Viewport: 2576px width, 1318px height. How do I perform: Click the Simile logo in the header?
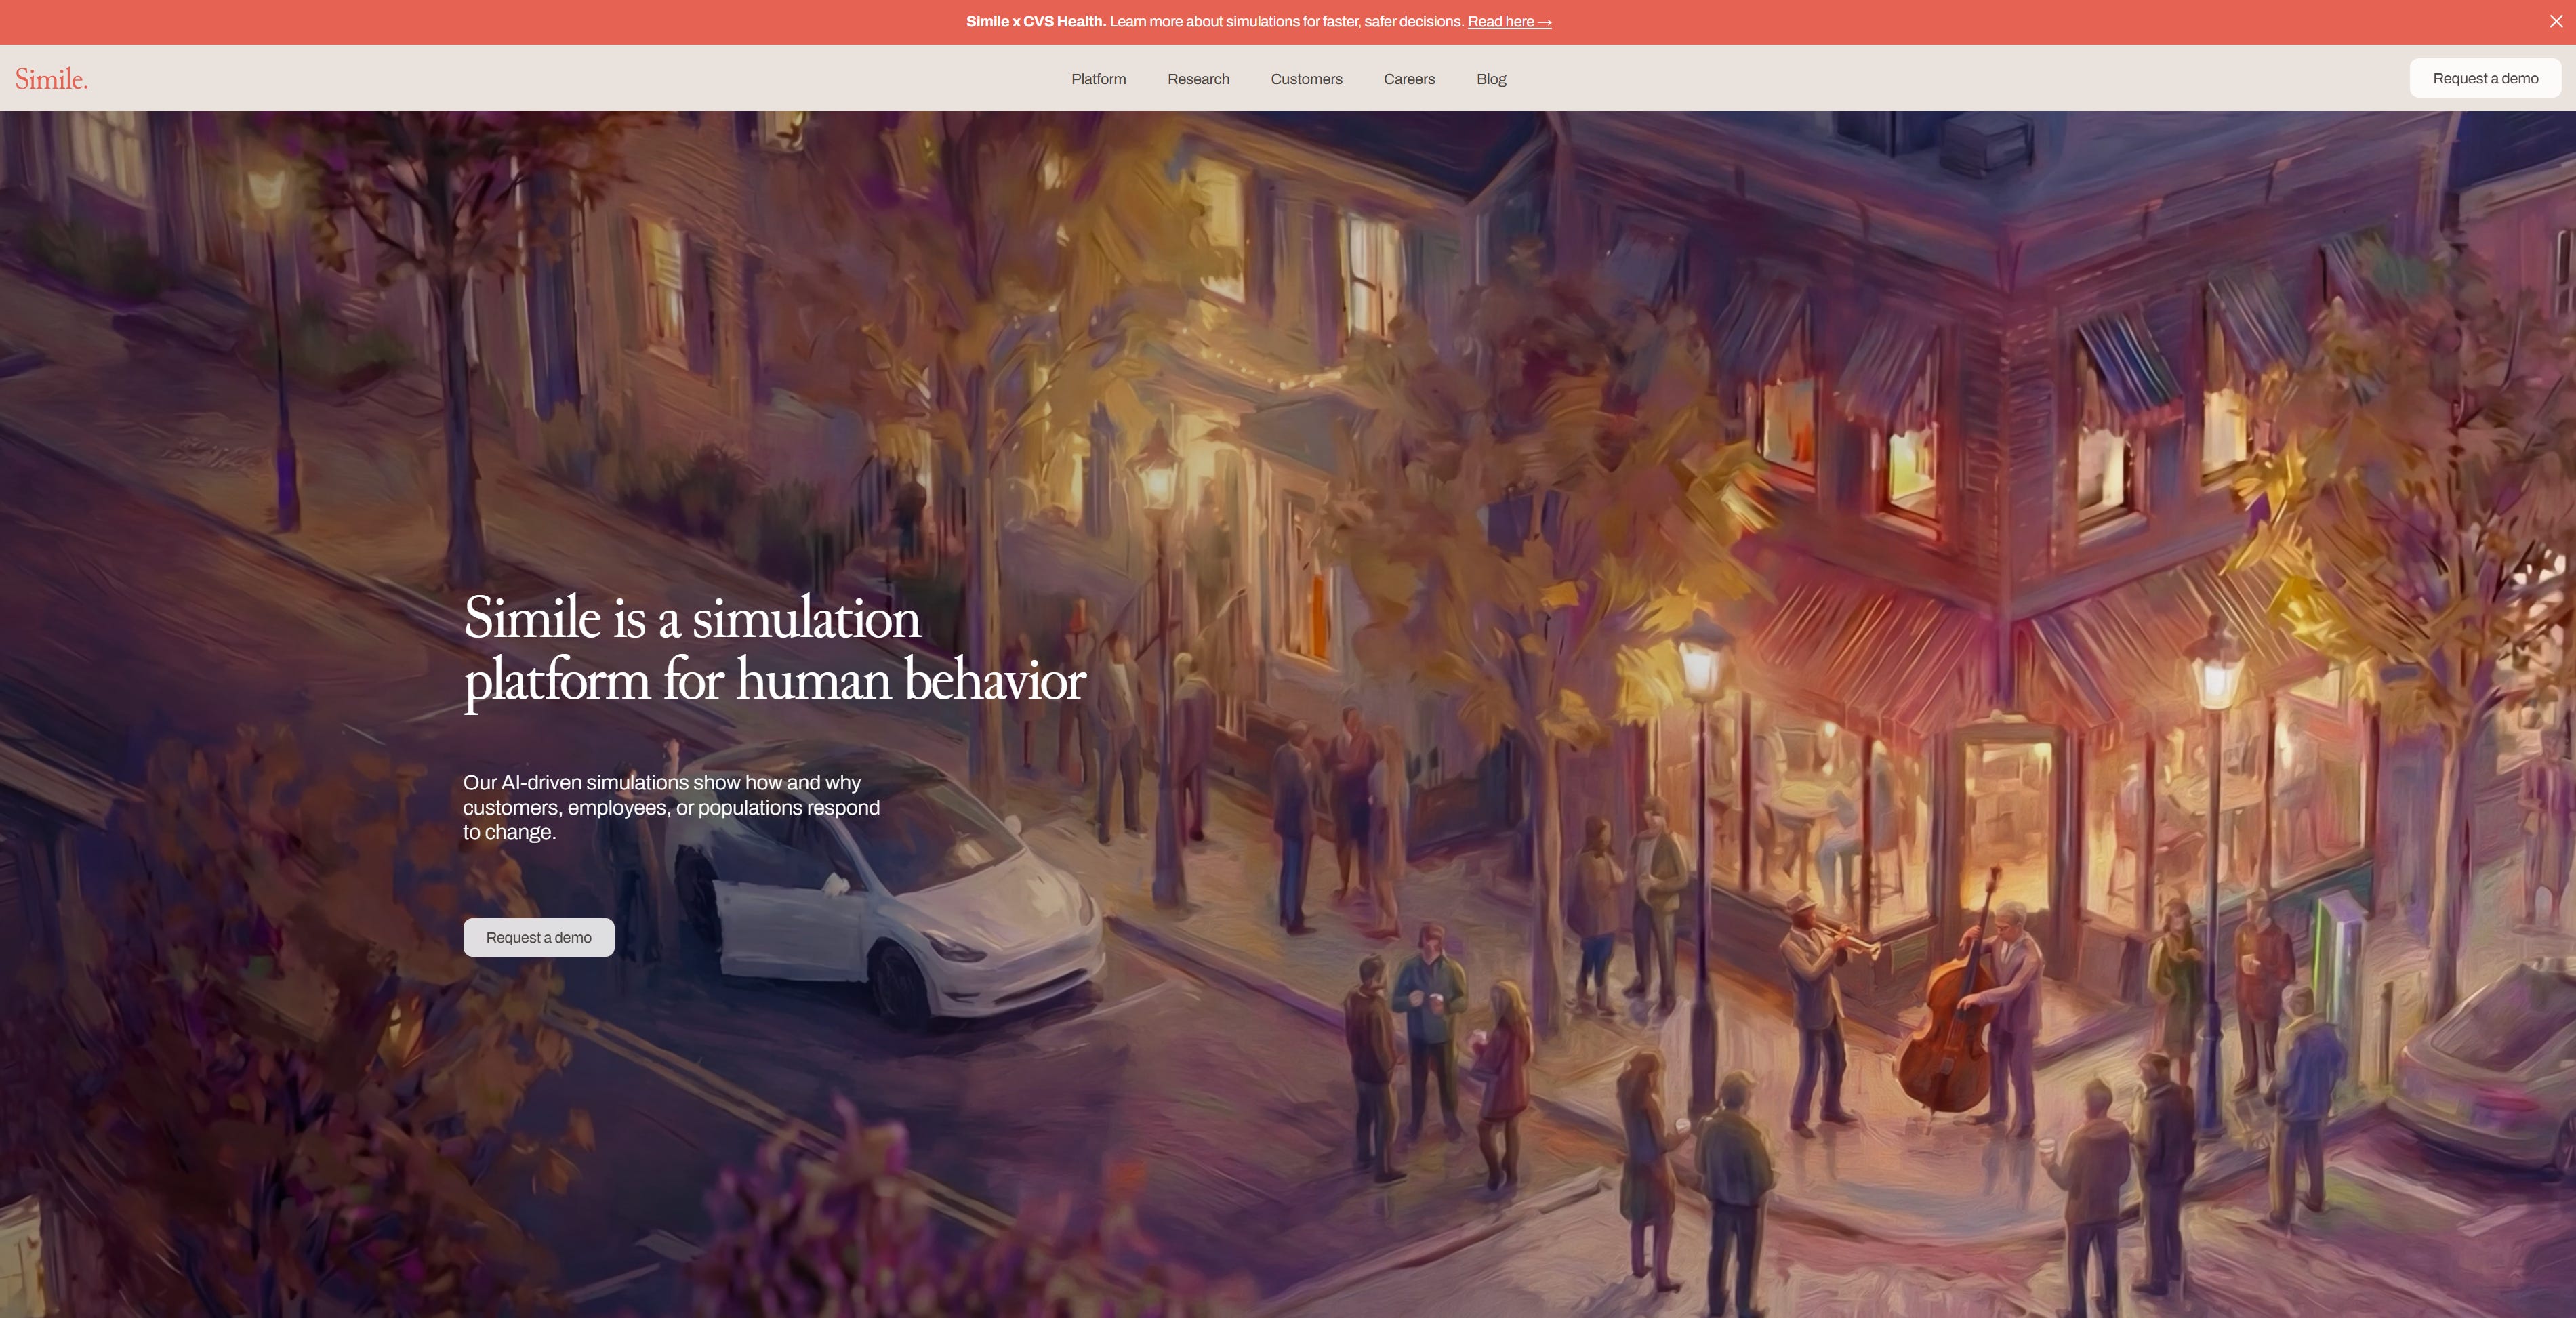tap(51, 79)
